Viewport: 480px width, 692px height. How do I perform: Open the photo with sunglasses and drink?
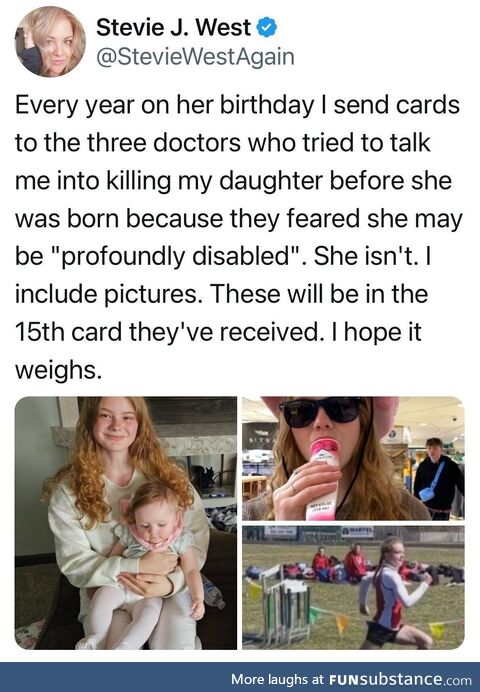[353, 458]
